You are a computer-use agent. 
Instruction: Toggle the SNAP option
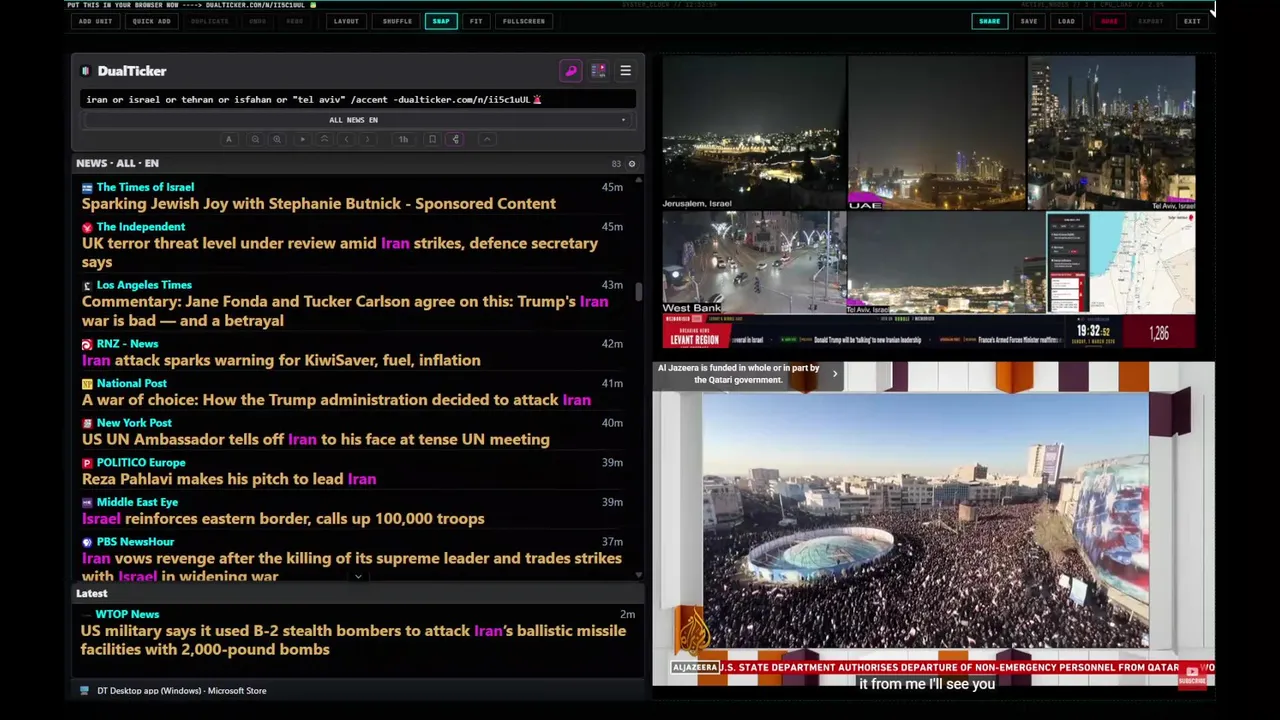click(x=441, y=21)
